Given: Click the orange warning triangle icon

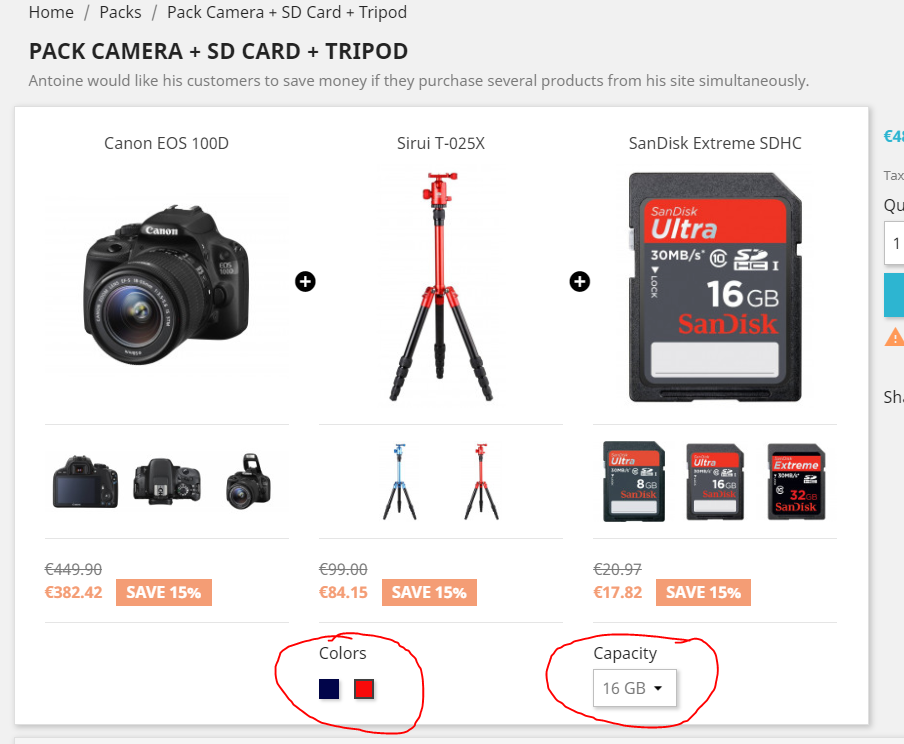Looking at the screenshot, I should tap(895, 336).
